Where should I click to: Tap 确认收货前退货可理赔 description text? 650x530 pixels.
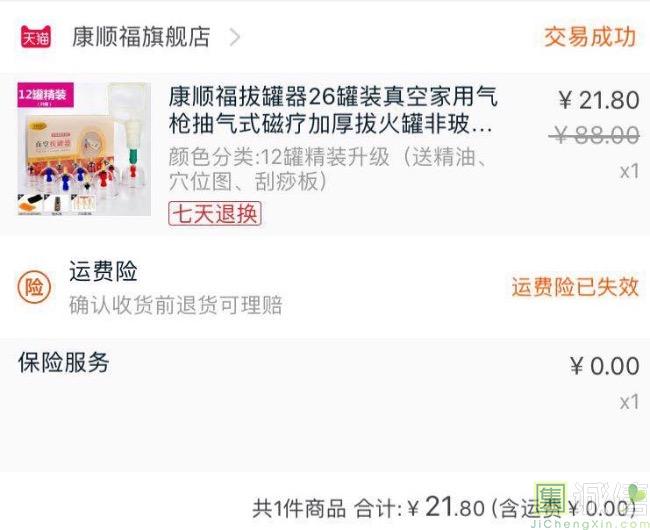[176, 305]
